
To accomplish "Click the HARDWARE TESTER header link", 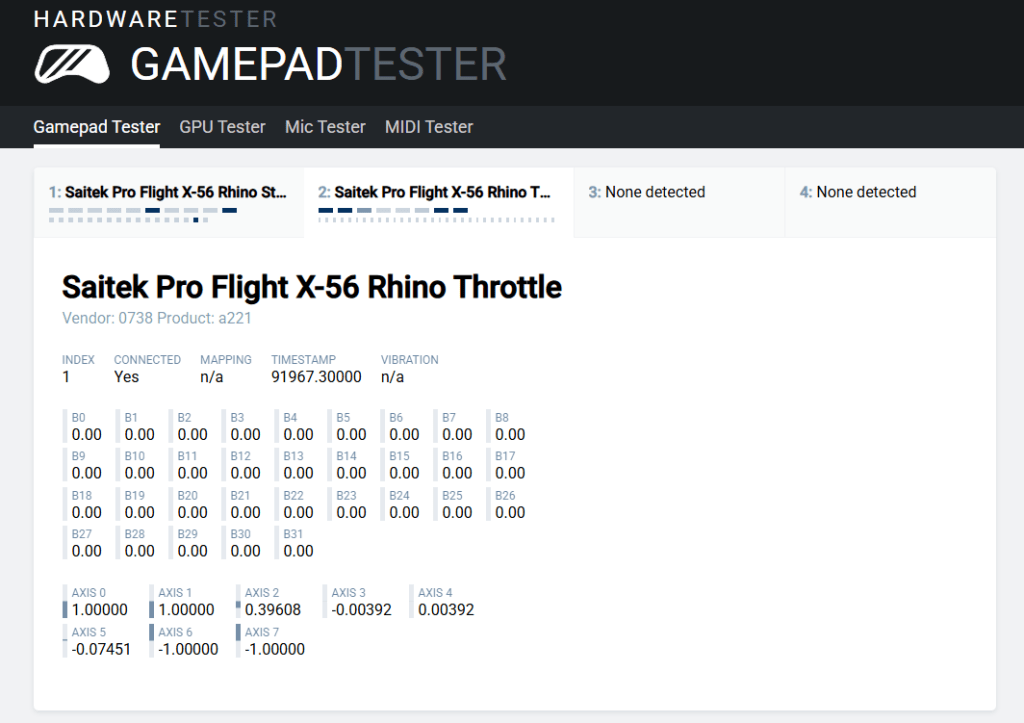I will (155, 19).
